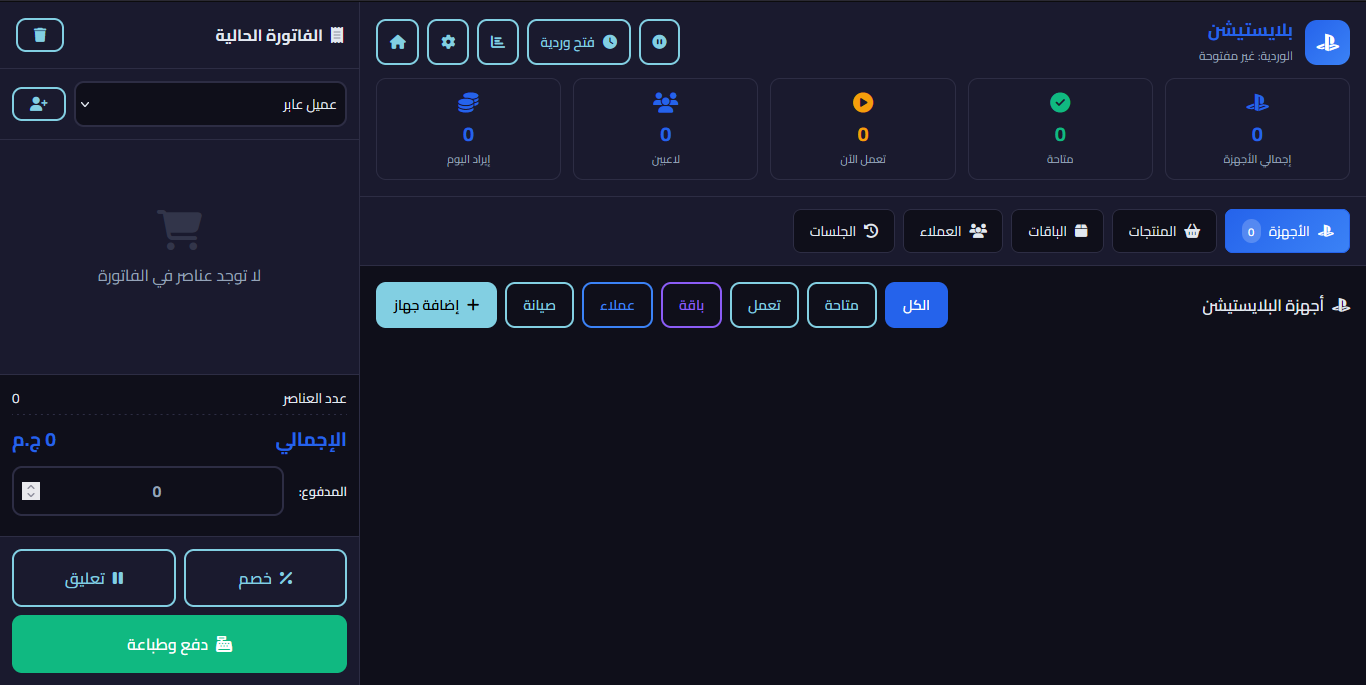Open reports chart icon button

point(498,42)
